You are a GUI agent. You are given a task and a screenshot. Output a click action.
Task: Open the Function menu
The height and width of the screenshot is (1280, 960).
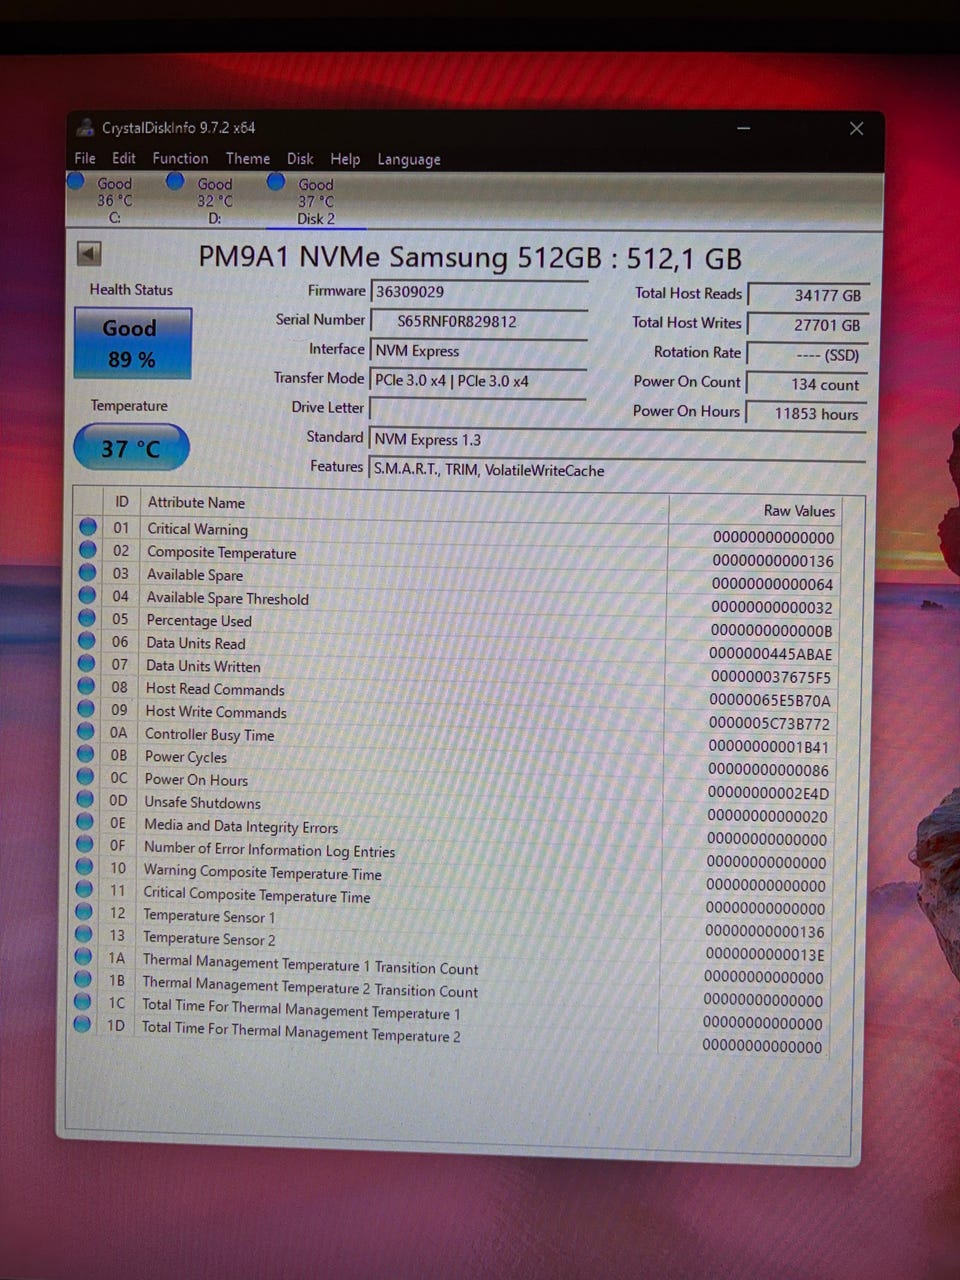tap(180, 158)
